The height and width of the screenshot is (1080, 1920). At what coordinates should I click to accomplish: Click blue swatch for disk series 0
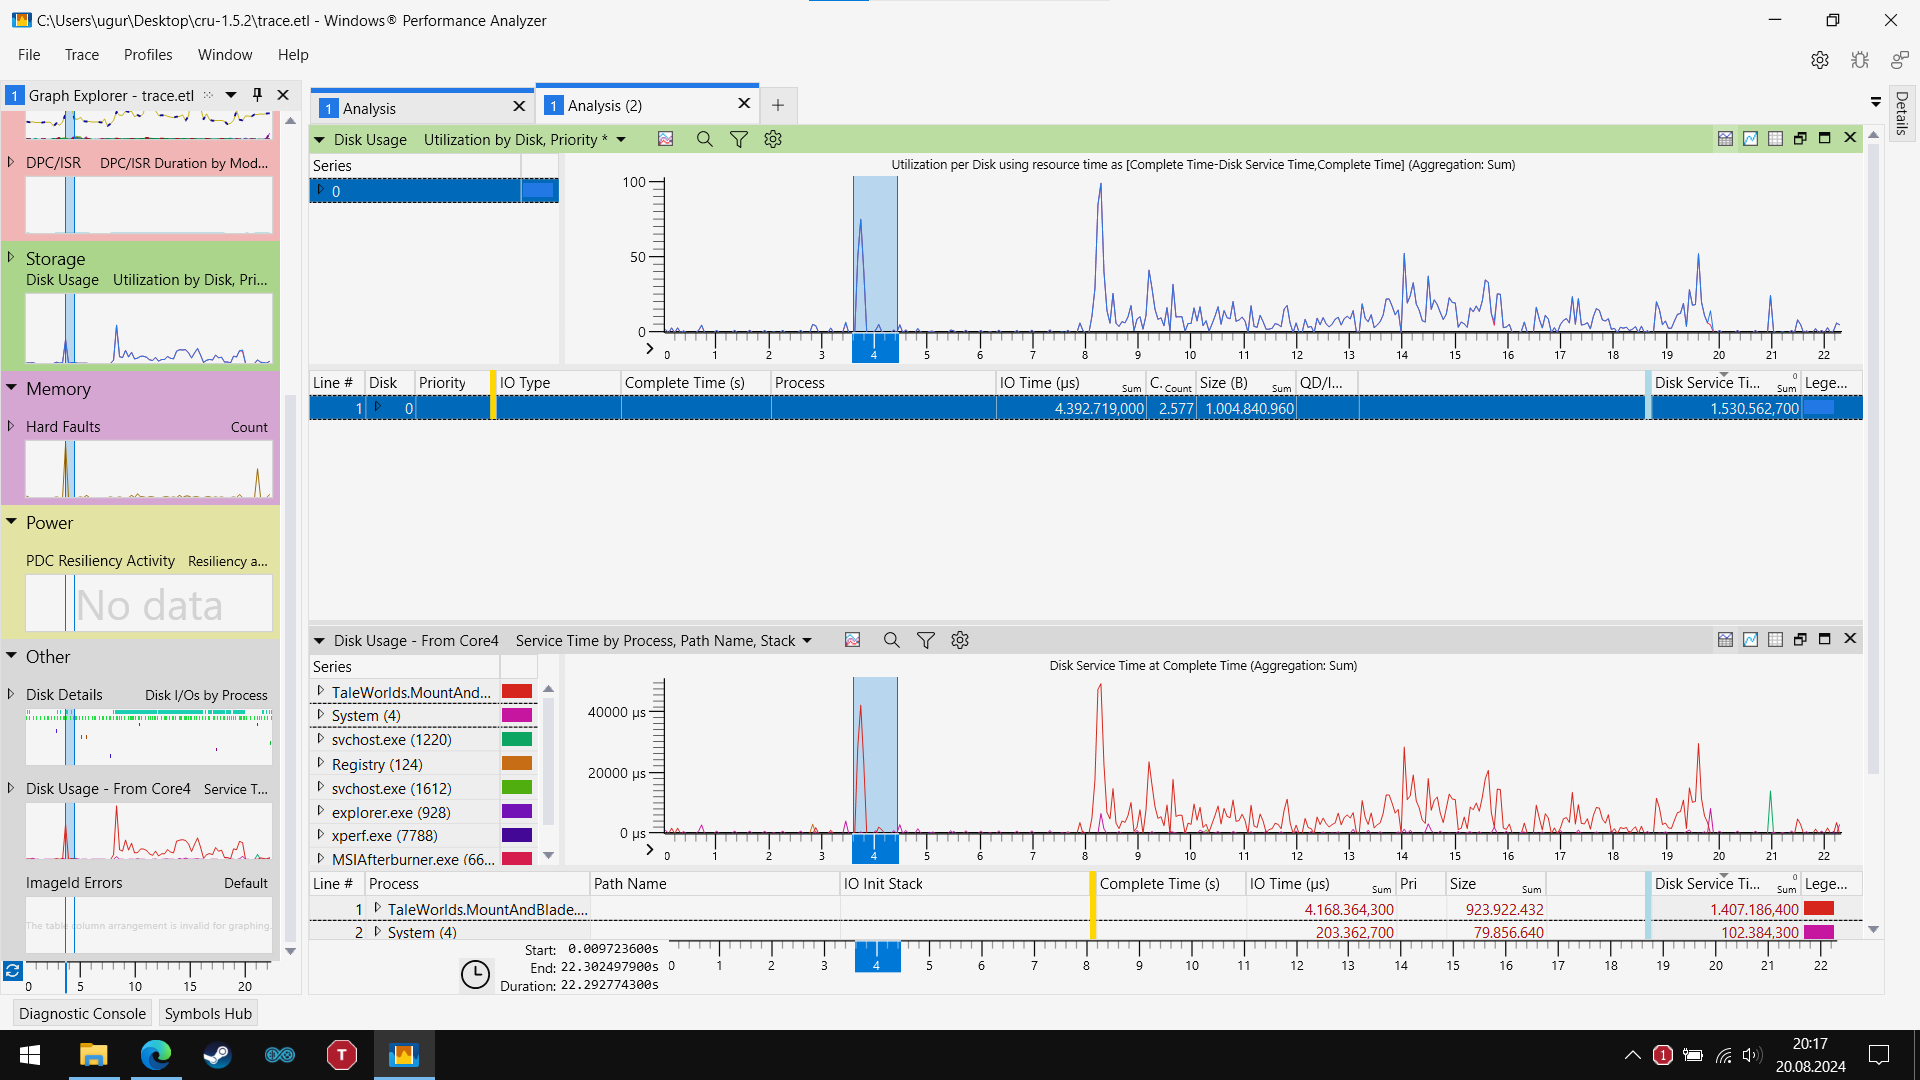click(x=538, y=190)
